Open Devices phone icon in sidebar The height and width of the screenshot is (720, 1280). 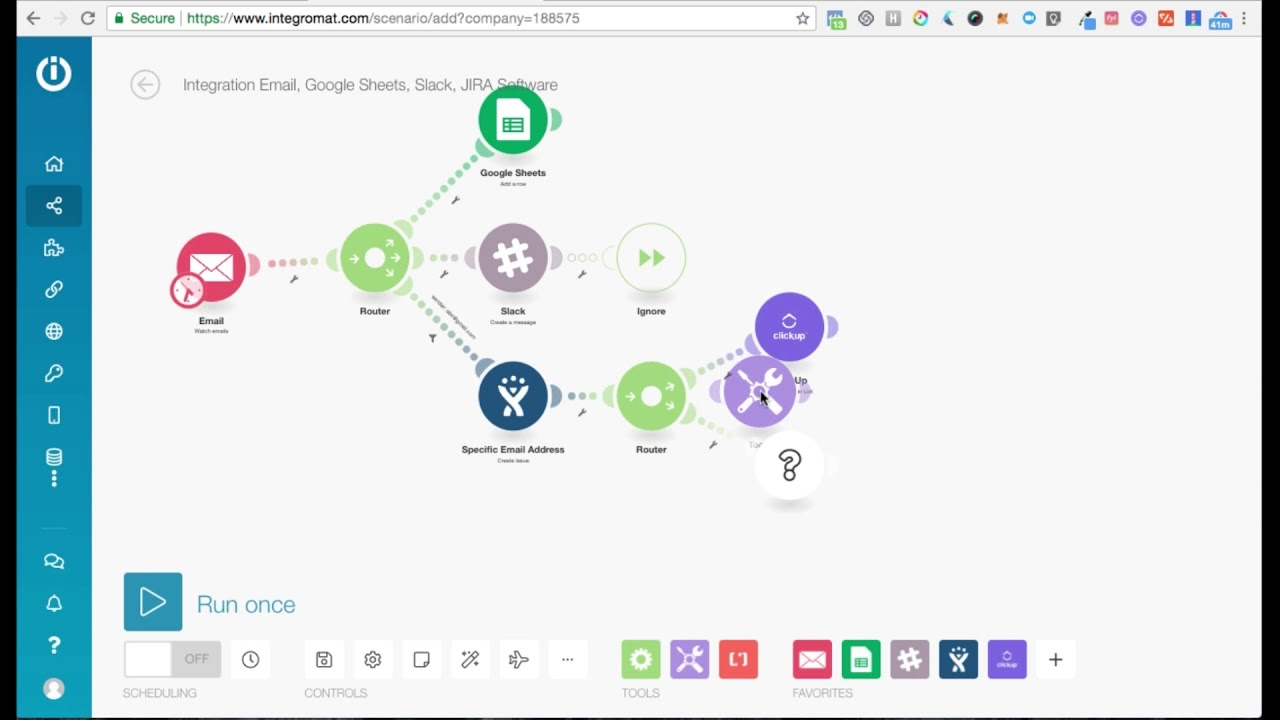click(x=54, y=415)
